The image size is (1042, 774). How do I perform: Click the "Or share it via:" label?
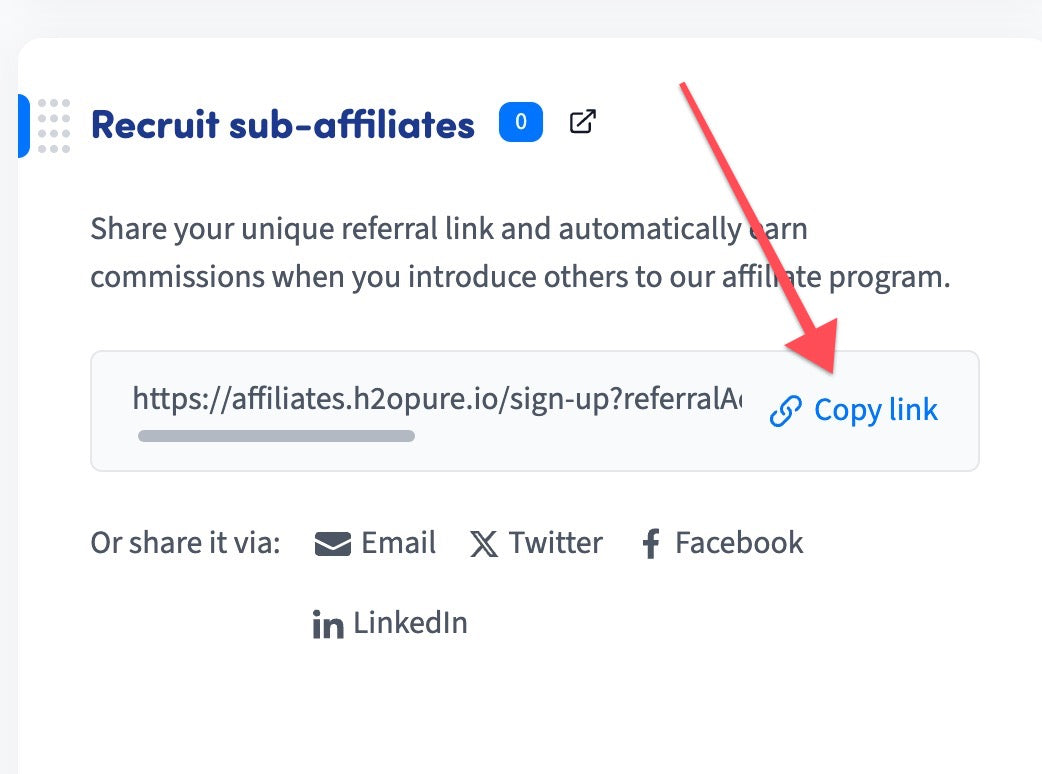(186, 543)
